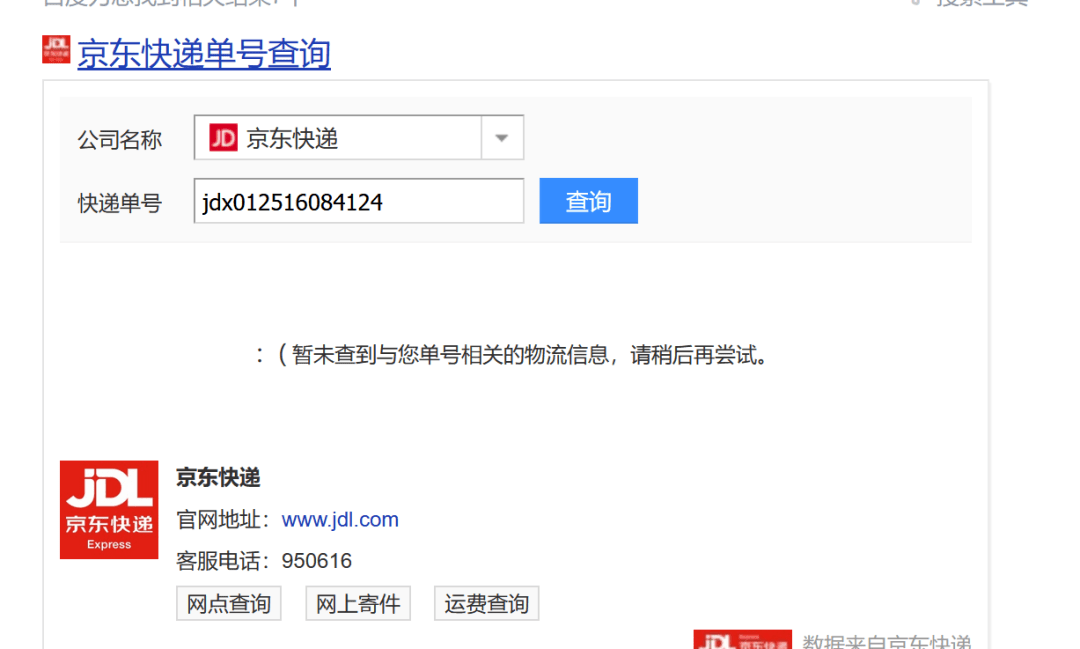Click the bold 京东快递 company heading

point(218,477)
